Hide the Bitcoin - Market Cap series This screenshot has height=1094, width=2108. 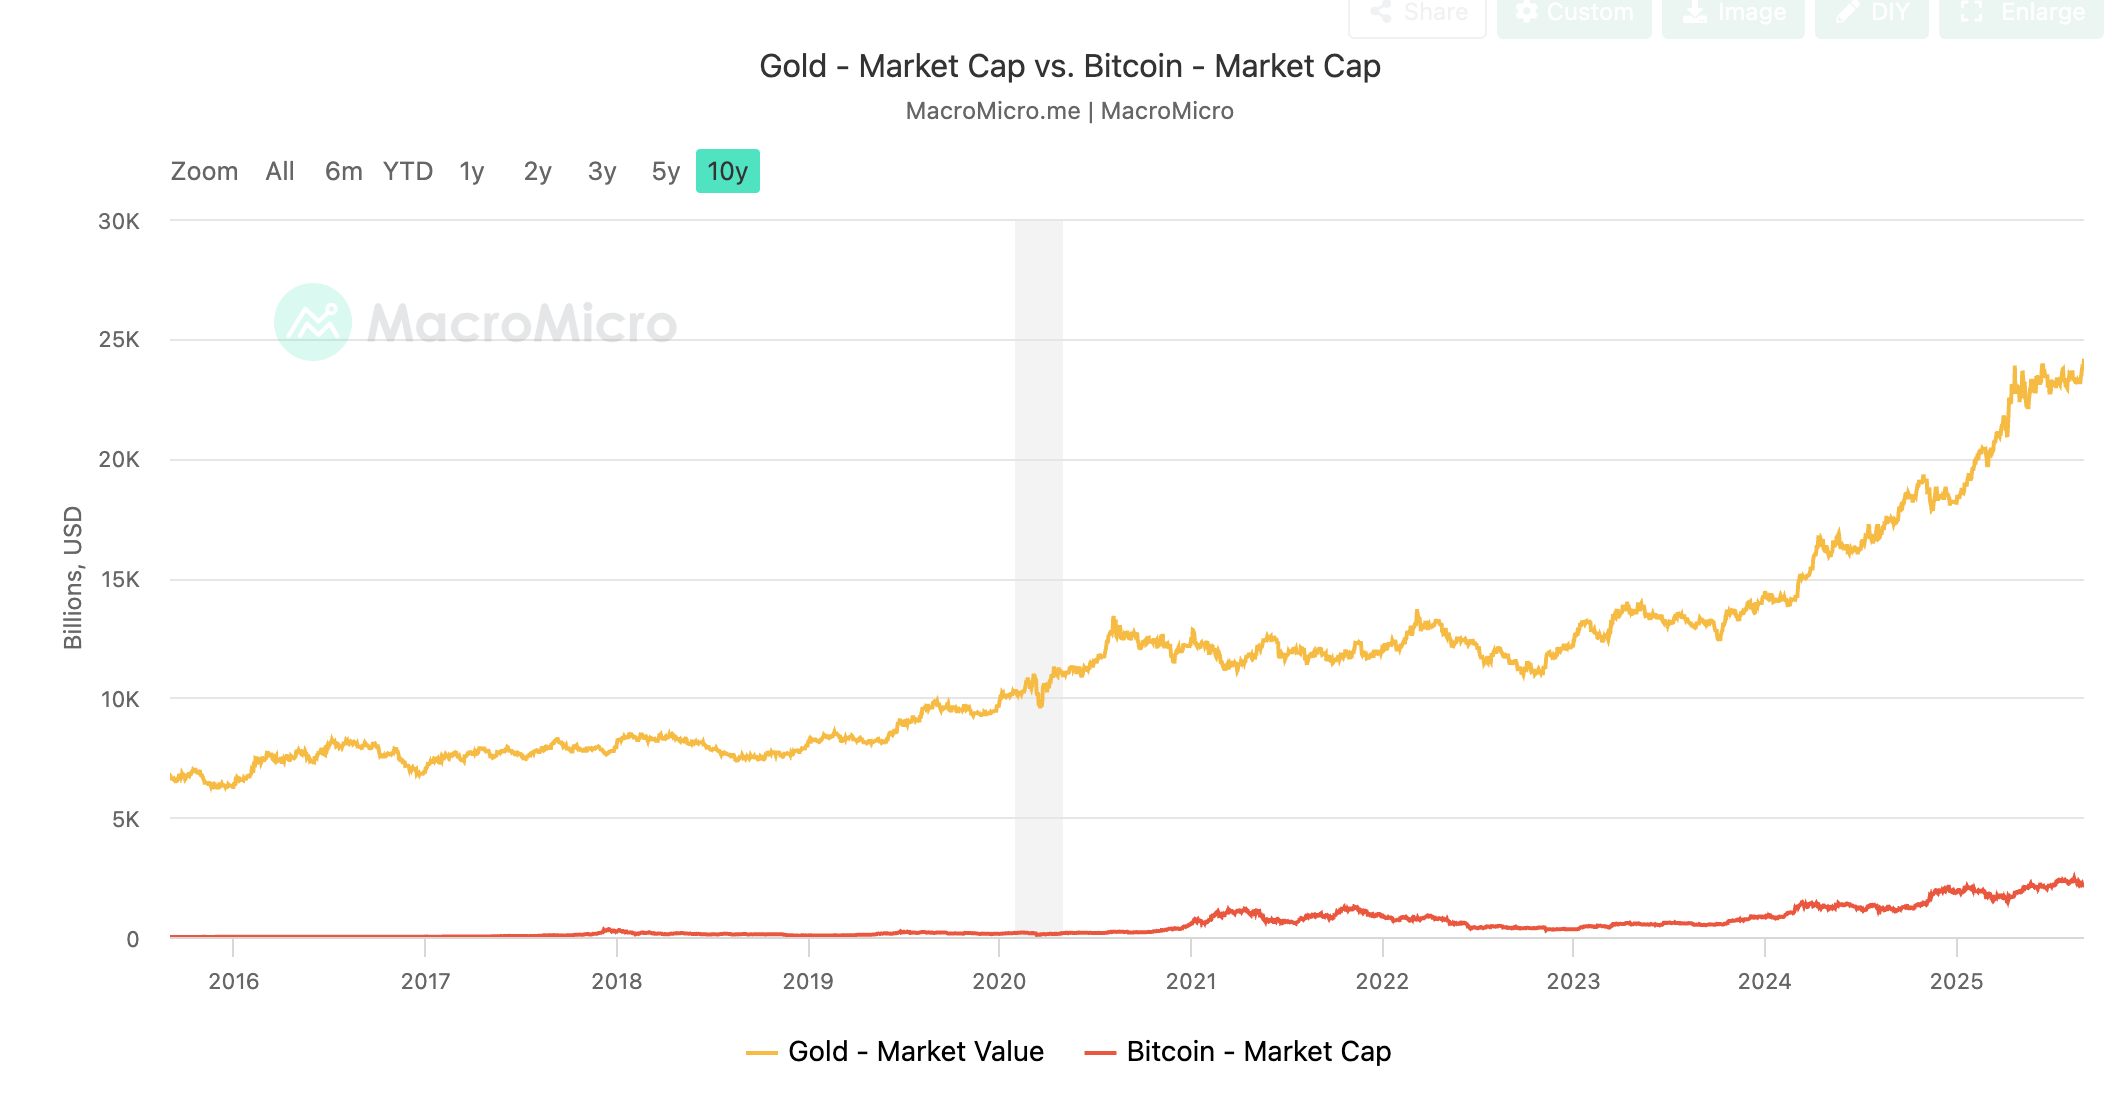1258,1052
